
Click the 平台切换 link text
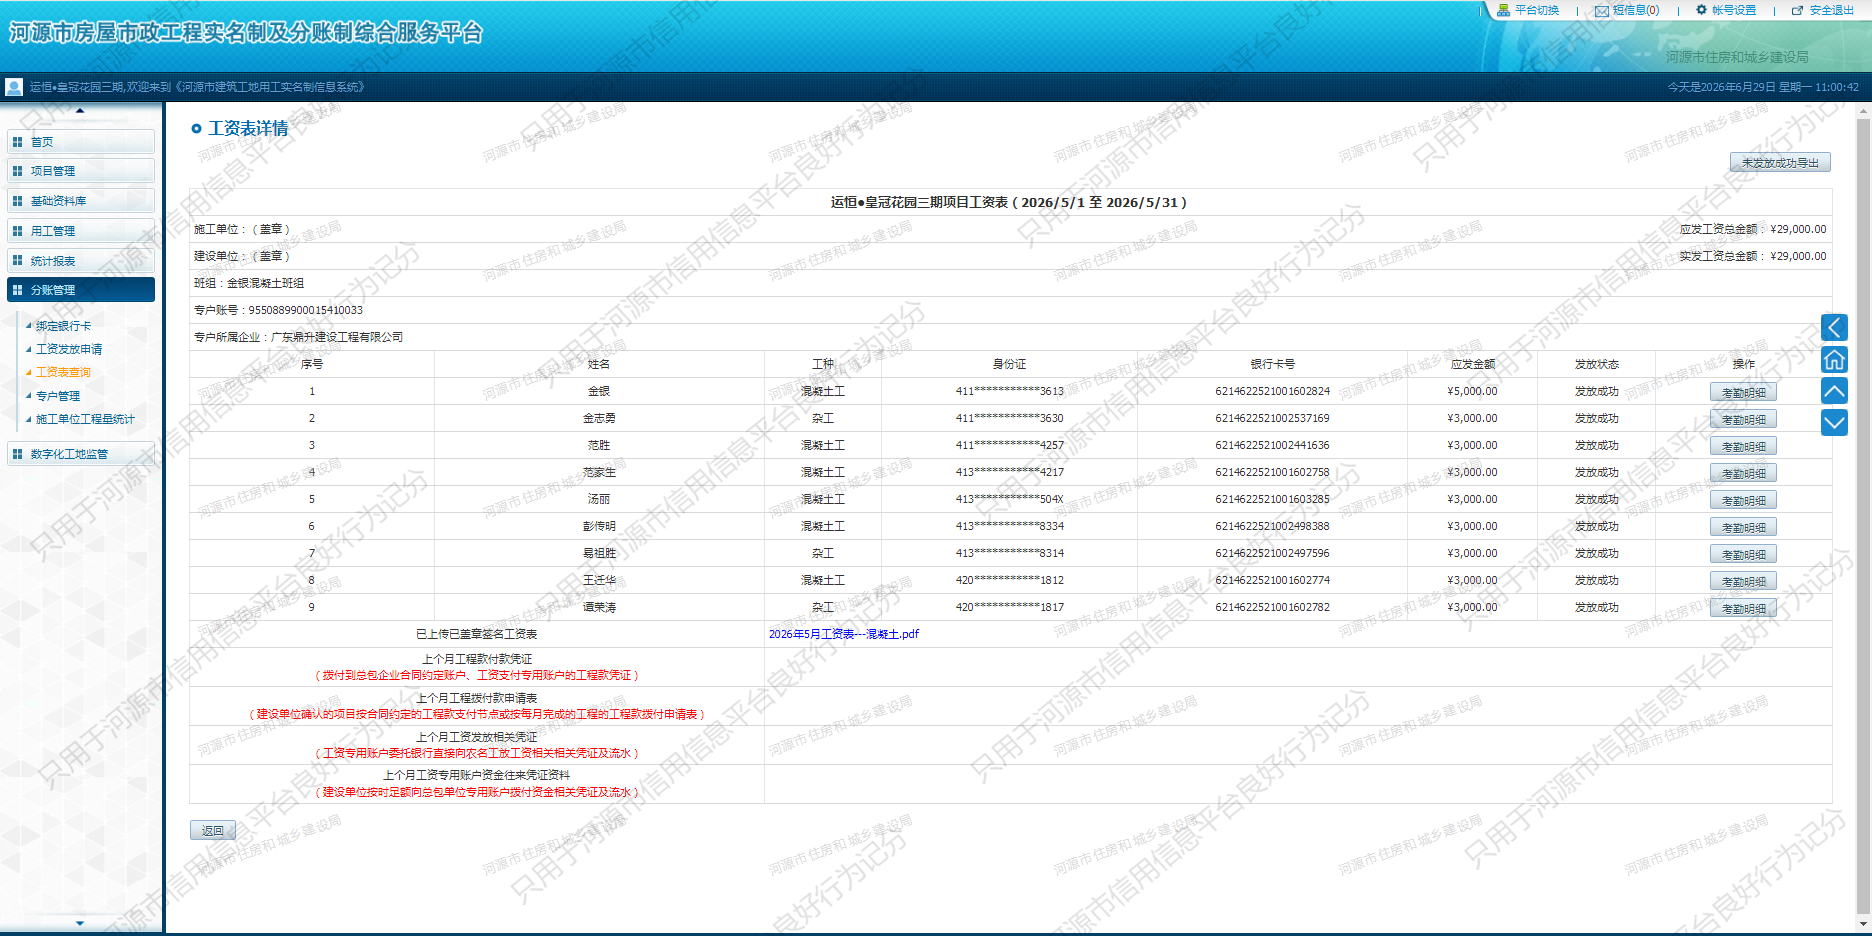[1537, 10]
